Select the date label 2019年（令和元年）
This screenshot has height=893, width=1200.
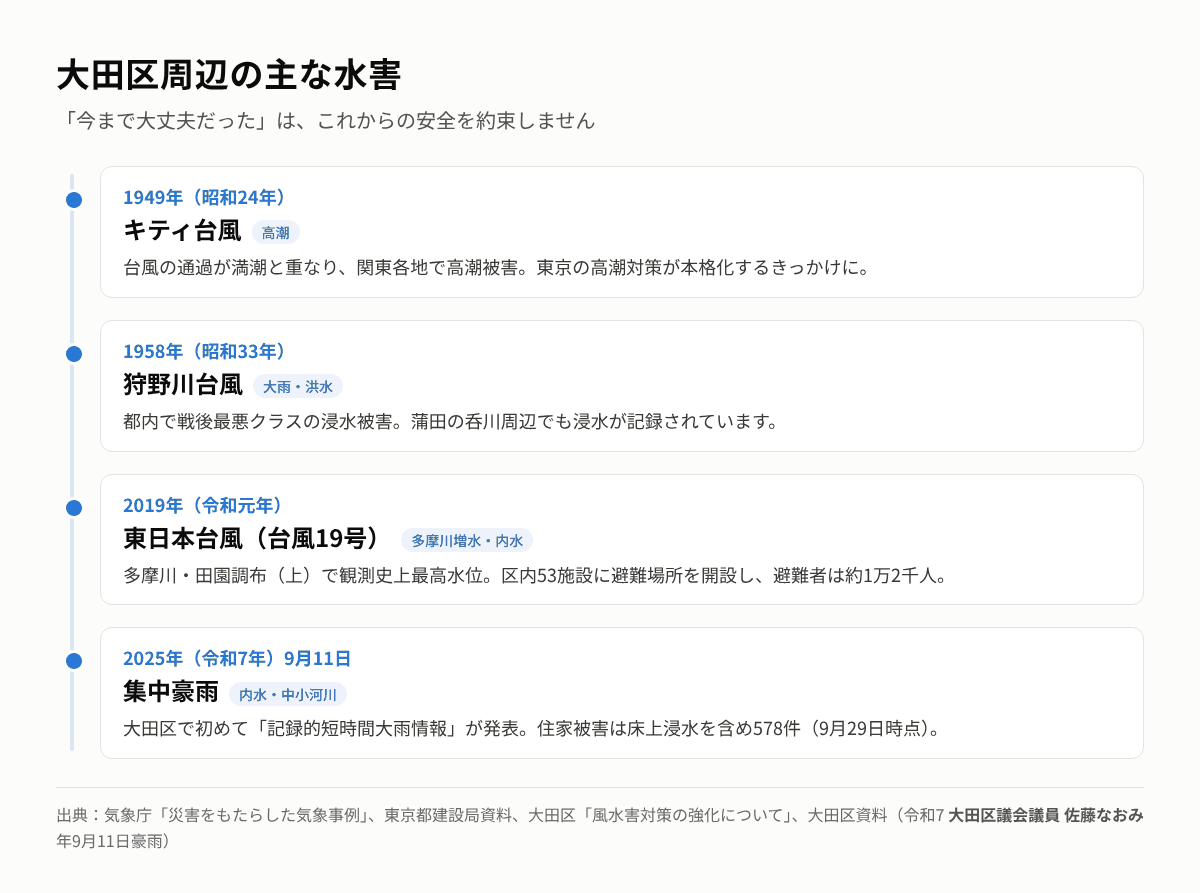[x=205, y=505]
